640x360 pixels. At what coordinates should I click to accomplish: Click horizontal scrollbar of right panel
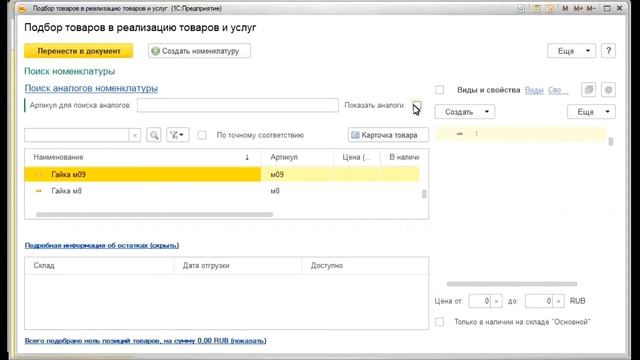coord(512,284)
